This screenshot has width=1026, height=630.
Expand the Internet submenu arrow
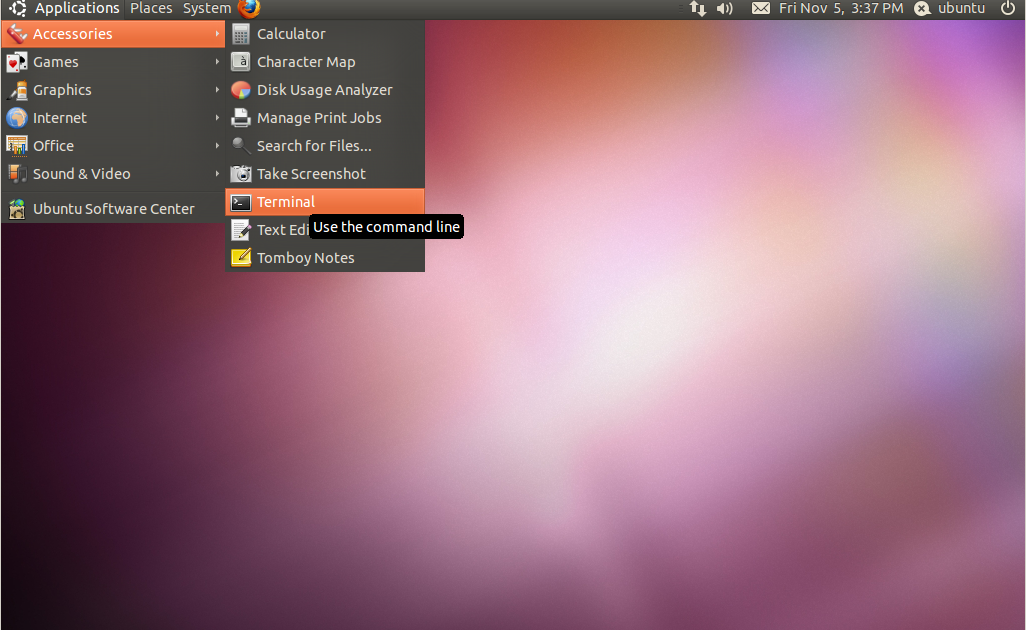pos(217,118)
